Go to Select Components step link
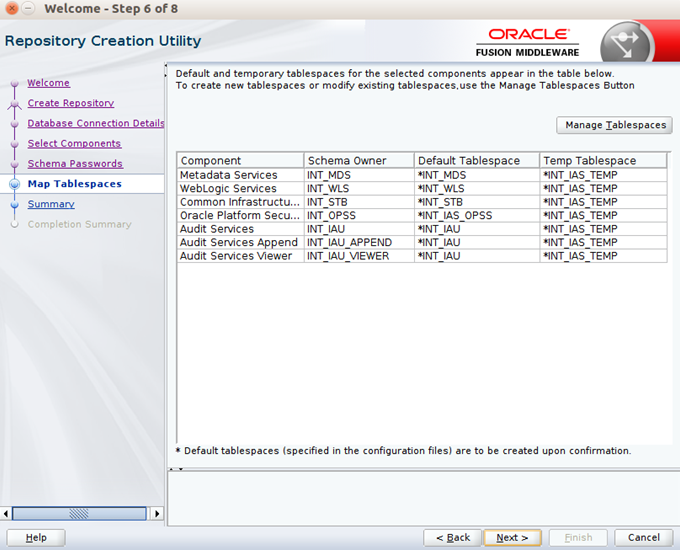This screenshot has height=551, width=680. [x=74, y=143]
